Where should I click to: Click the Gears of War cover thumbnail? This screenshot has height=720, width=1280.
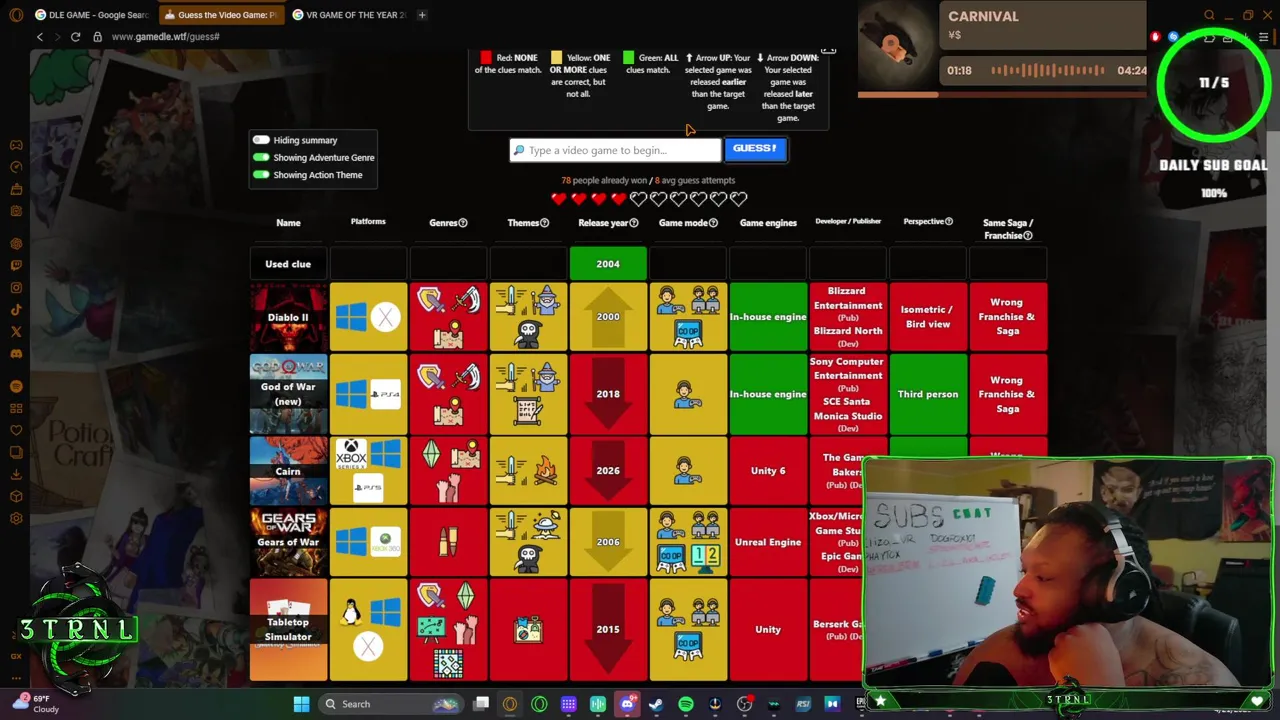tap(288, 542)
